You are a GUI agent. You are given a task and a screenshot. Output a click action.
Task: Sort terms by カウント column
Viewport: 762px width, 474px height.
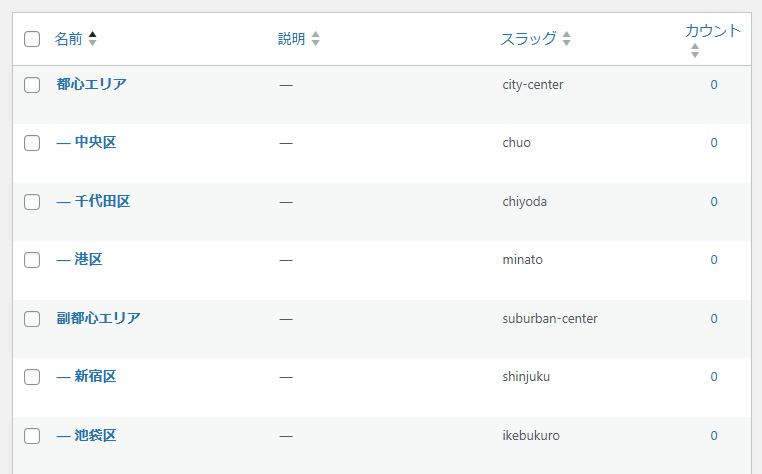[713, 30]
